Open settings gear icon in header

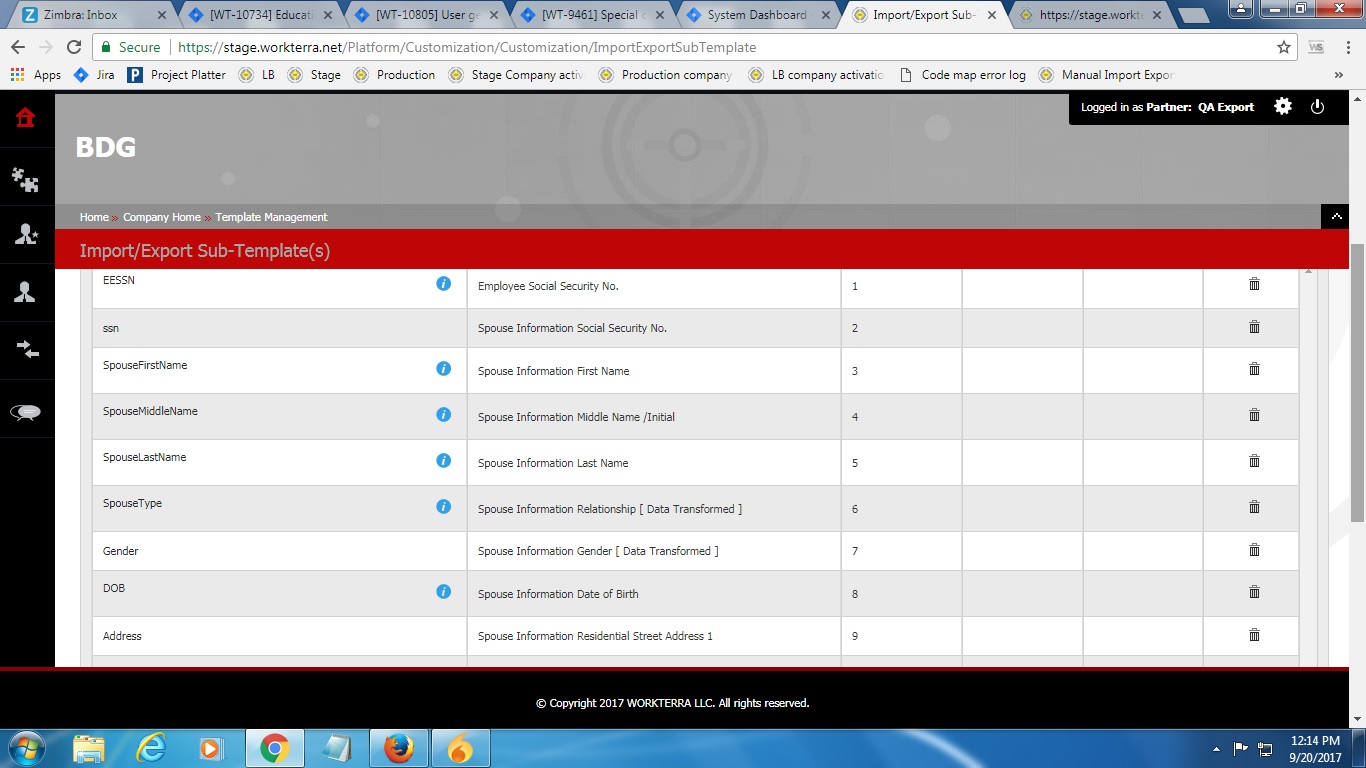pyautogui.click(x=1283, y=107)
